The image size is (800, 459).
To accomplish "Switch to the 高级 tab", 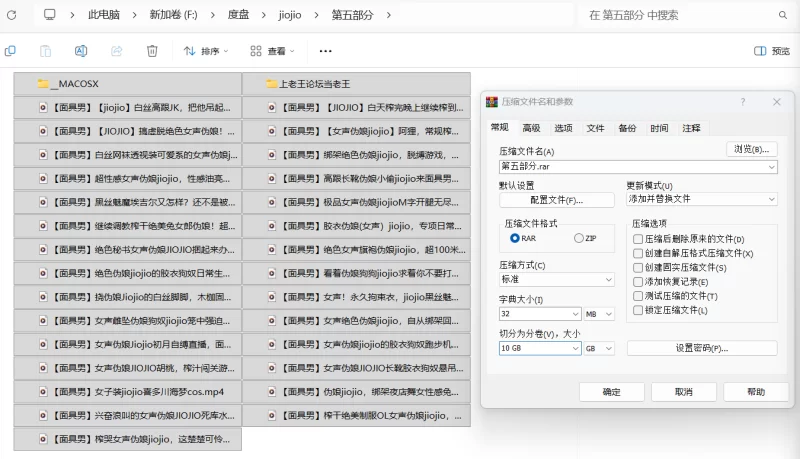I will tap(531, 128).
